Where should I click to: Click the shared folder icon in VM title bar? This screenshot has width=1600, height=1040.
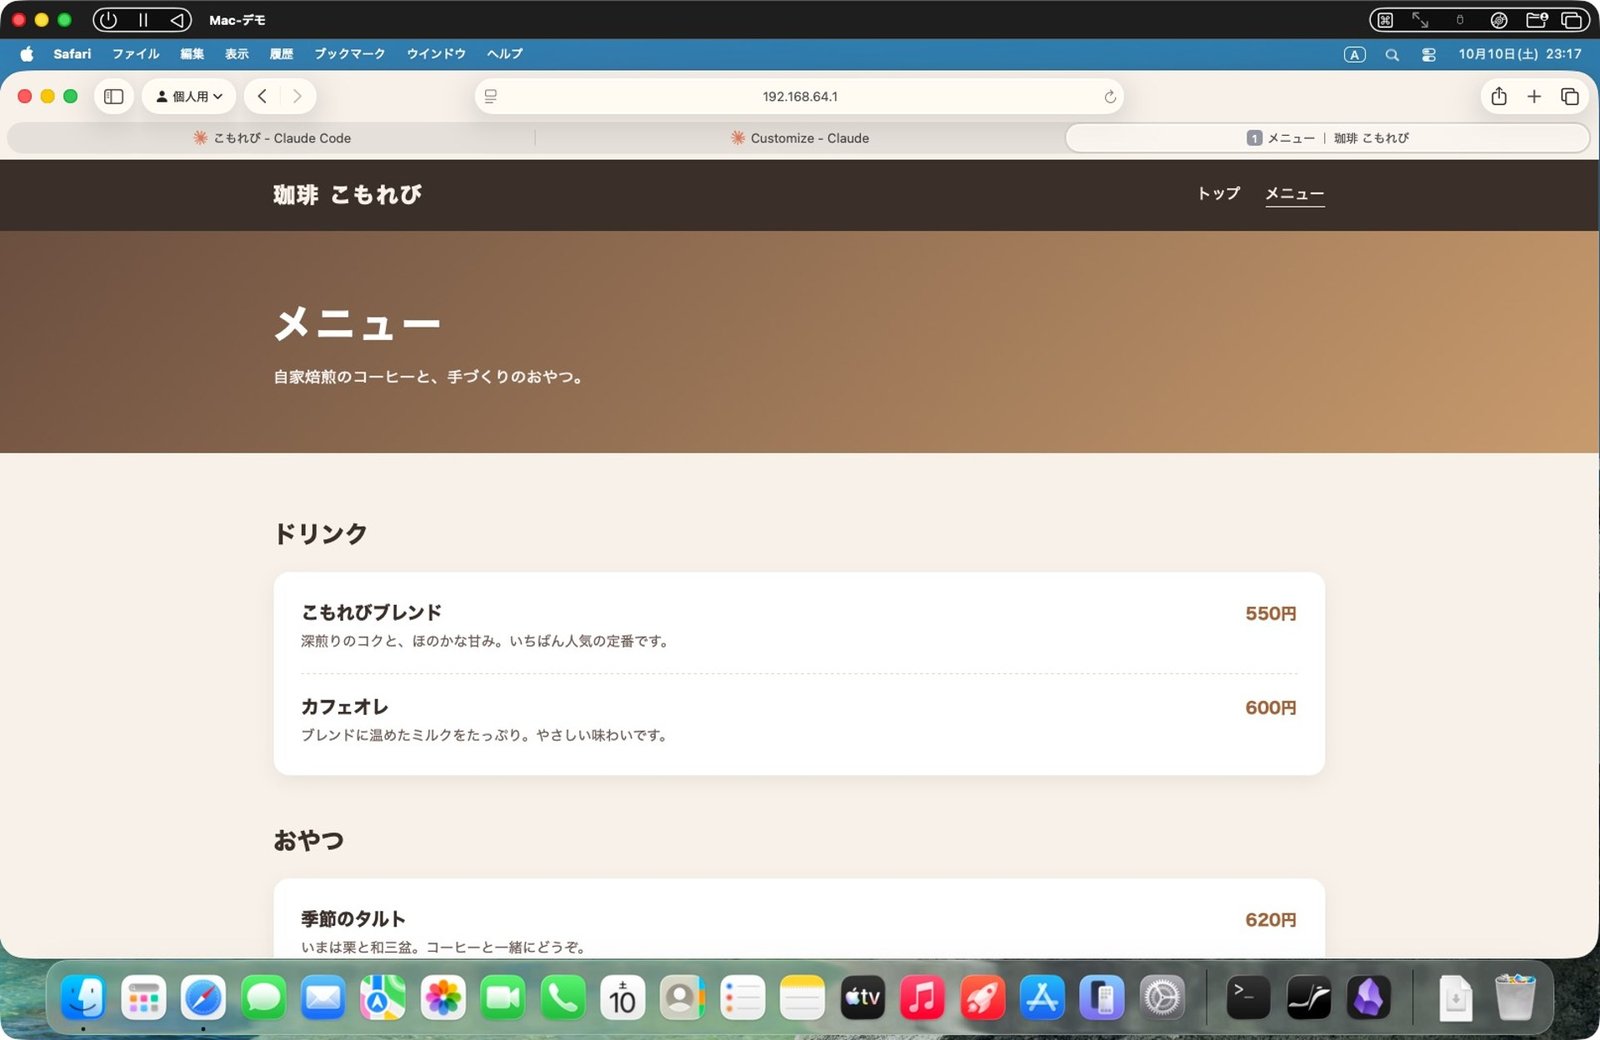(1537, 20)
